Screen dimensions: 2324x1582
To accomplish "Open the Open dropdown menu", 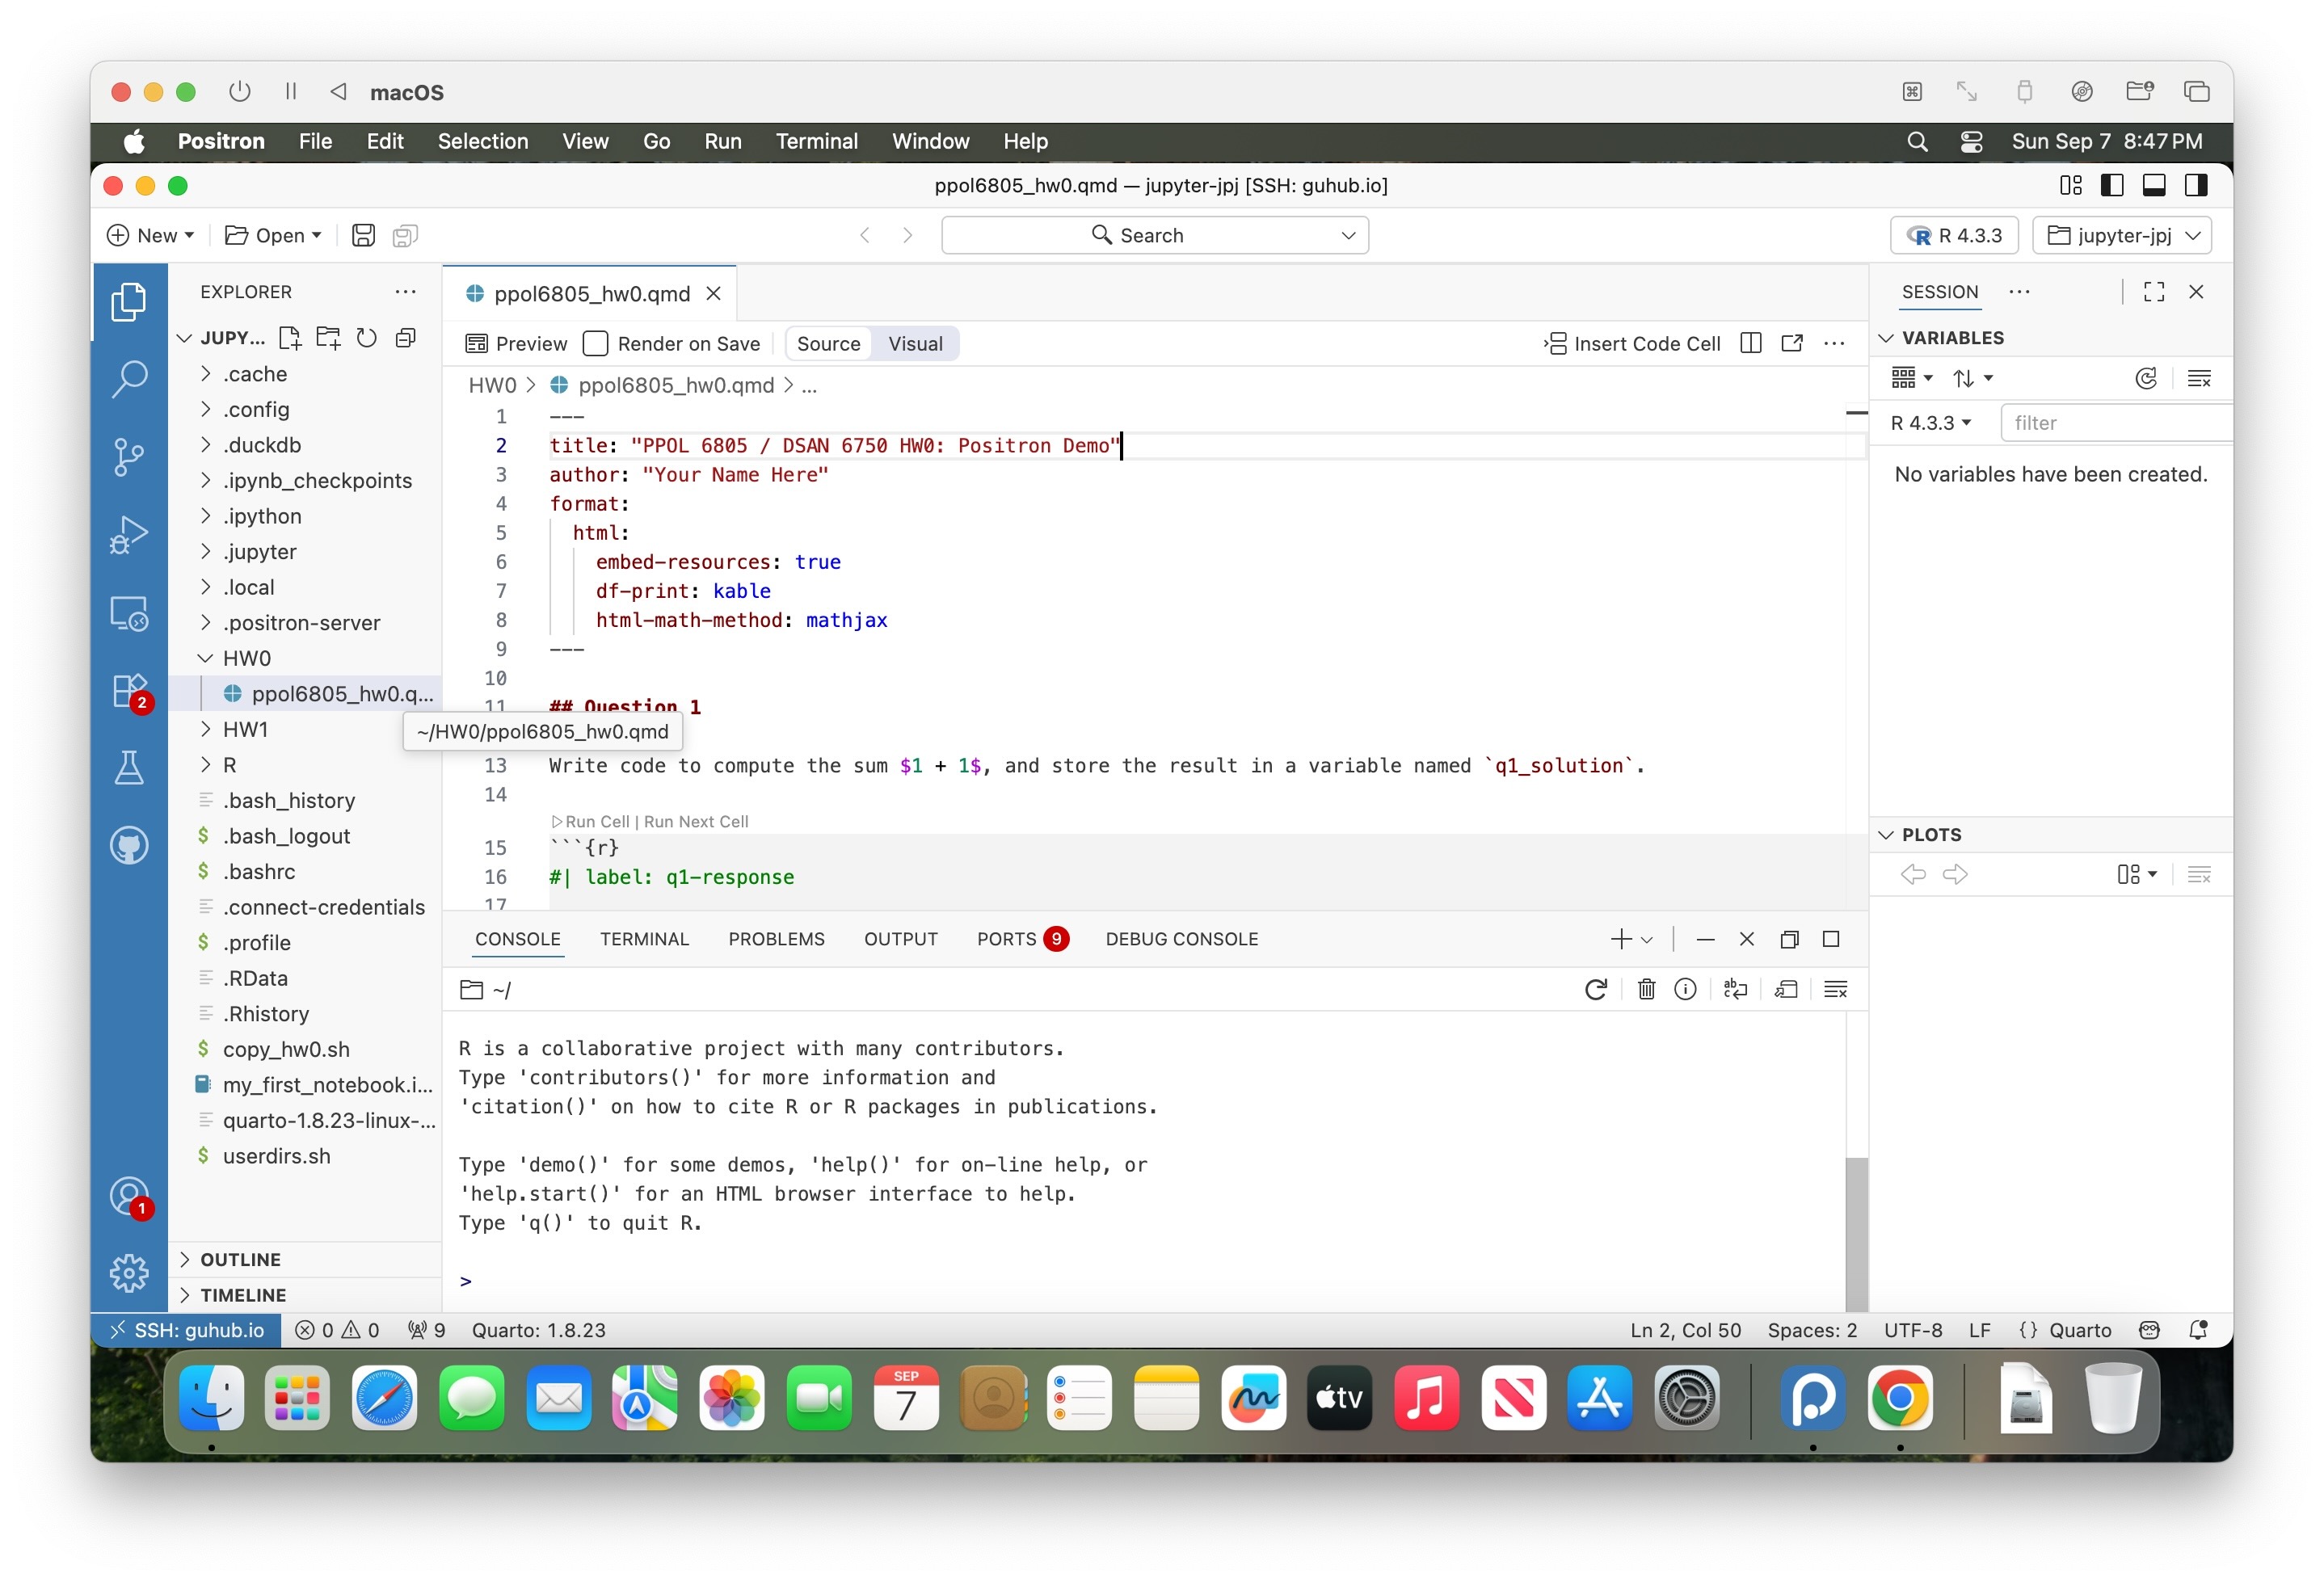I will 273,235.
